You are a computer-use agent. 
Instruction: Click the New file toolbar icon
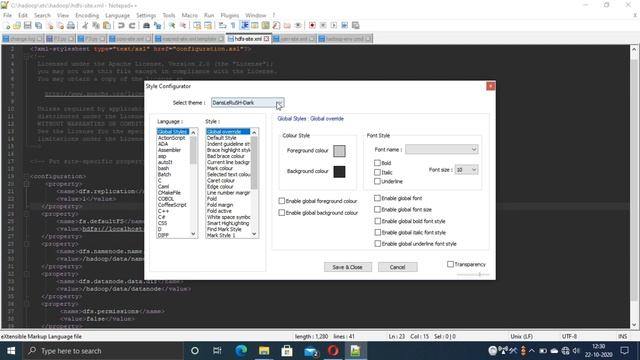click(7, 25)
